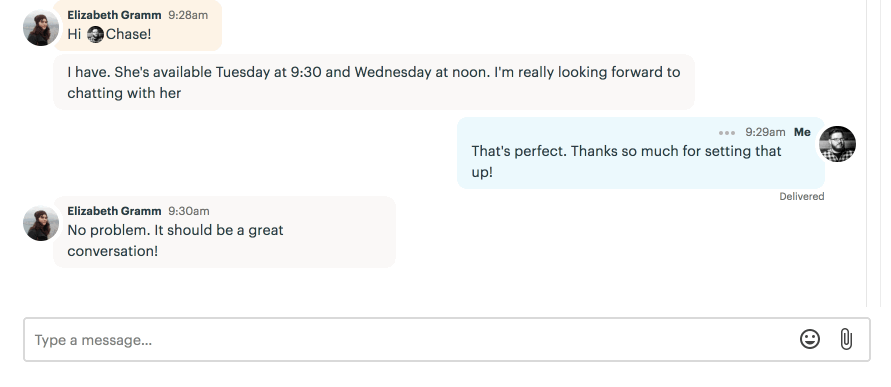Click Elizabeth Gramm name at 9:30am
Screen dimensions: 891x387
[x=114, y=211]
